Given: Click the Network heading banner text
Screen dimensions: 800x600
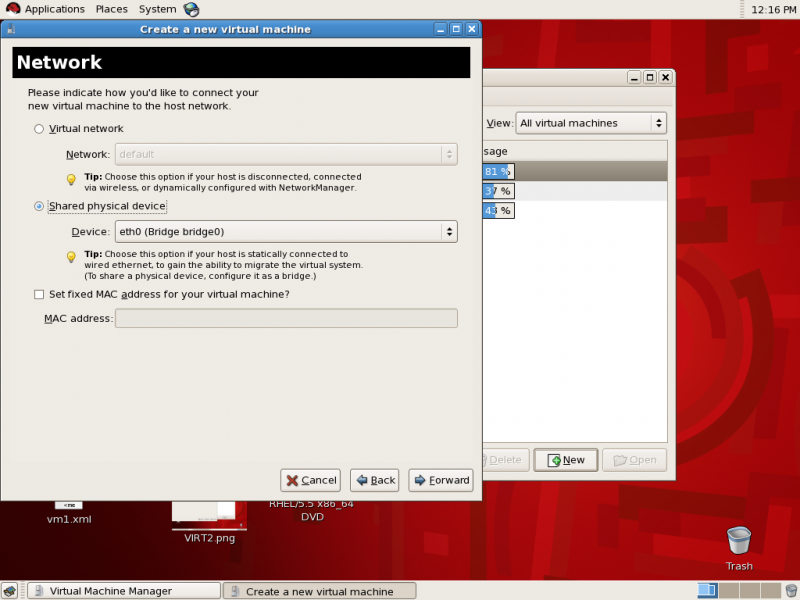Looking at the screenshot, I should 59,62.
